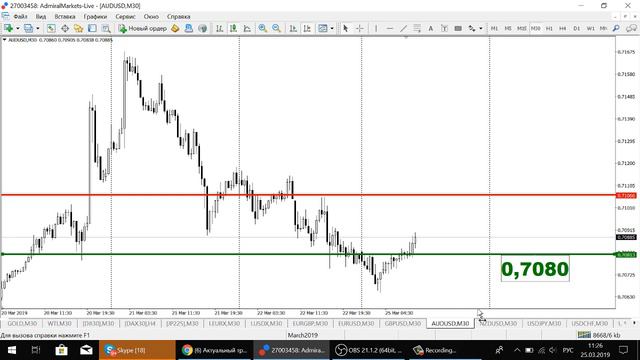The image size is (640, 360).
Task: Toggle the Market Watch window
Action: (51, 28)
